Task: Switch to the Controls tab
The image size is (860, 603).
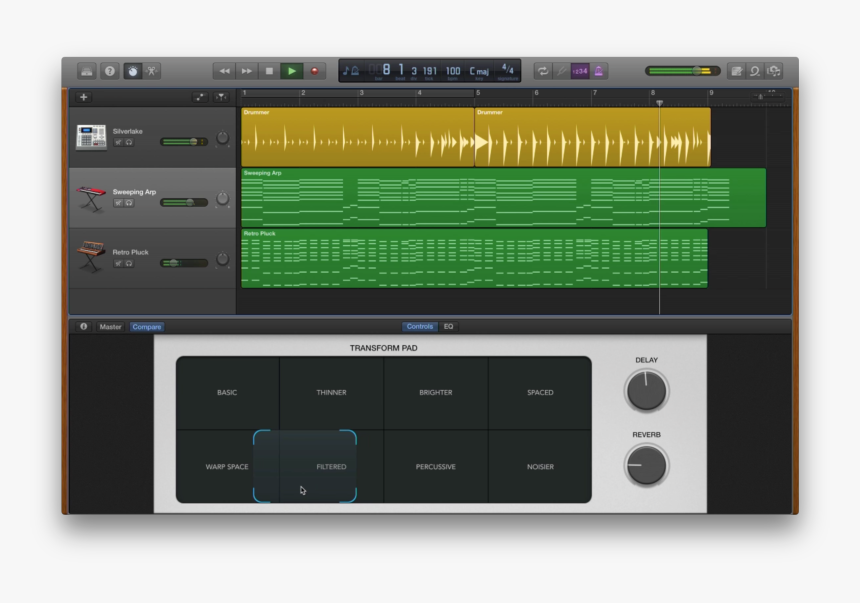Action: click(x=420, y=326)
